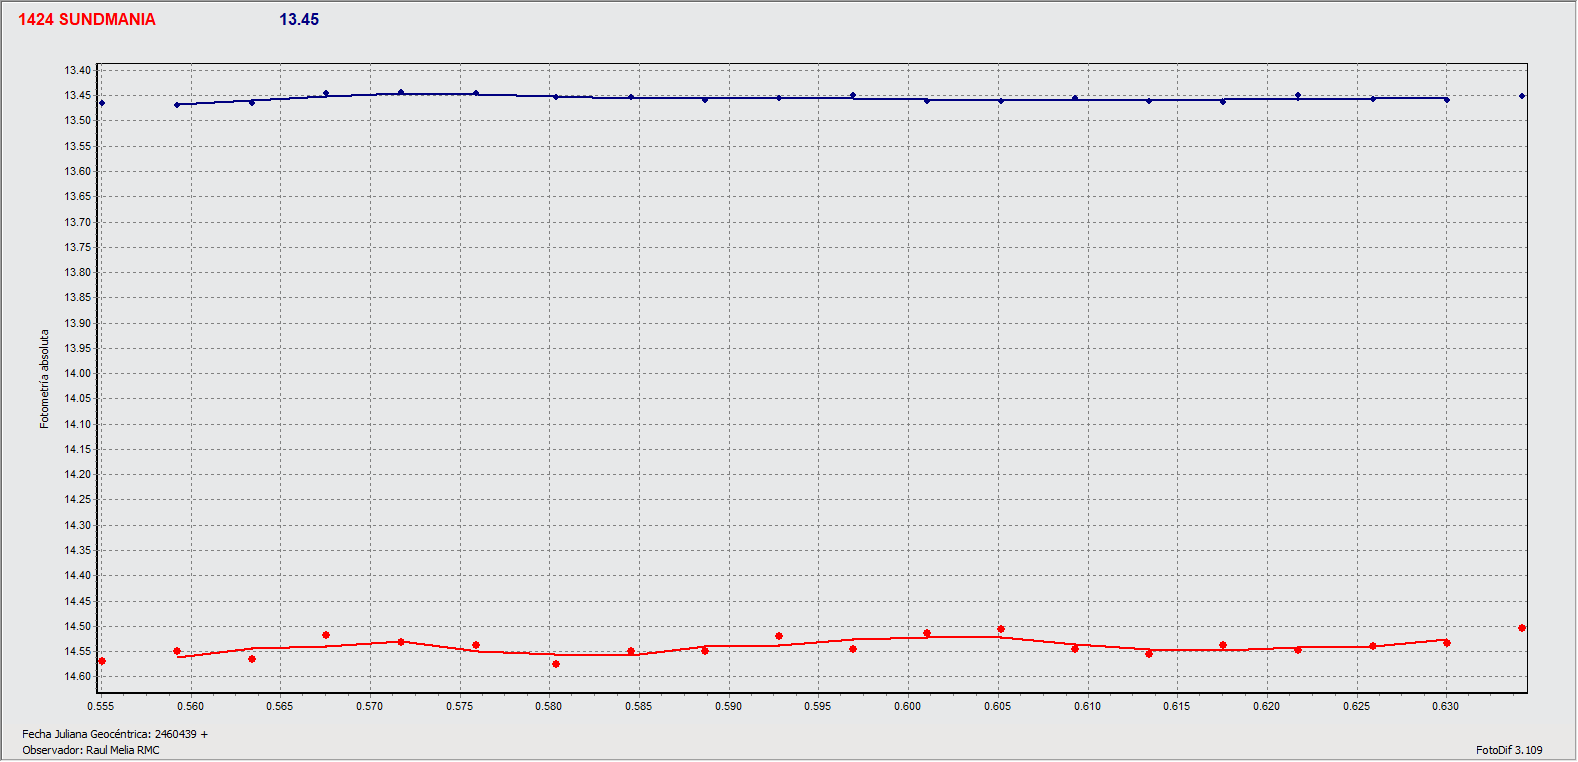Click the x-axis label '0.560'

coord(190,706)
